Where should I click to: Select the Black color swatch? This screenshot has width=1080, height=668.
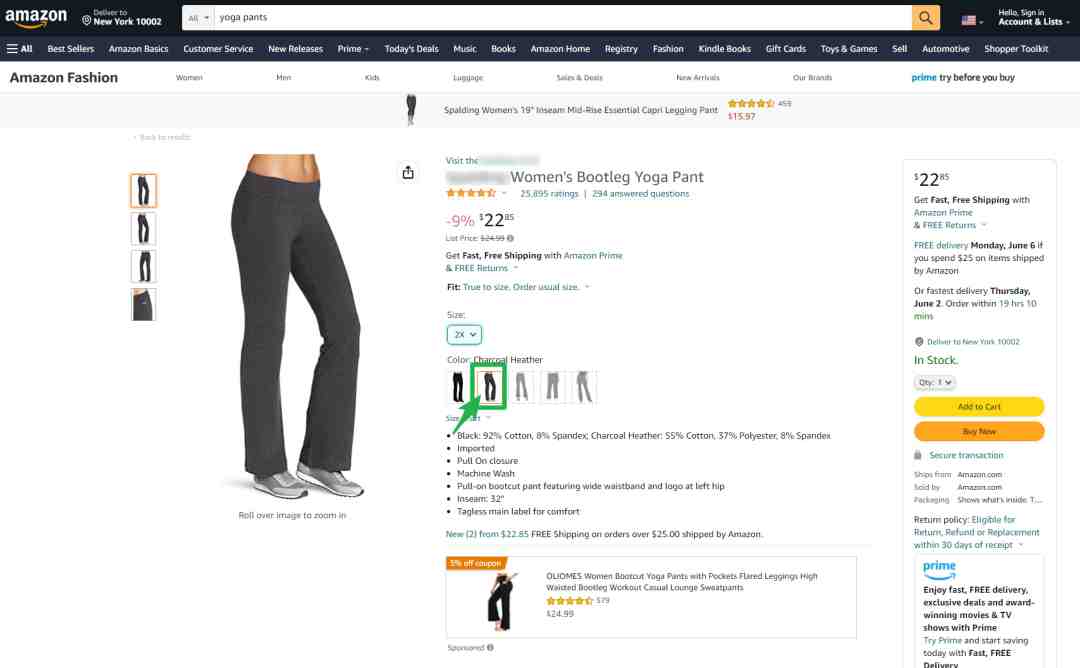click(458, 386)
